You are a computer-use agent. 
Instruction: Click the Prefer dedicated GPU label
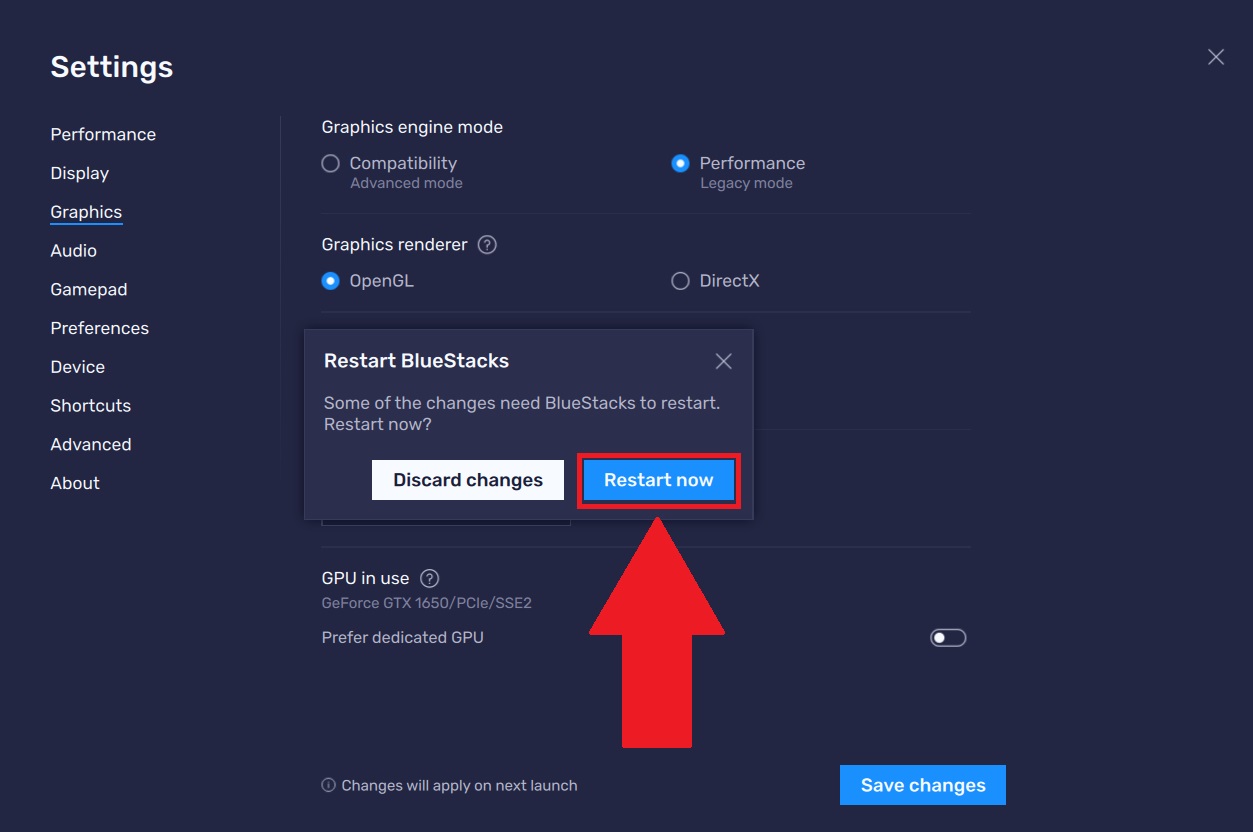[402, 637]
